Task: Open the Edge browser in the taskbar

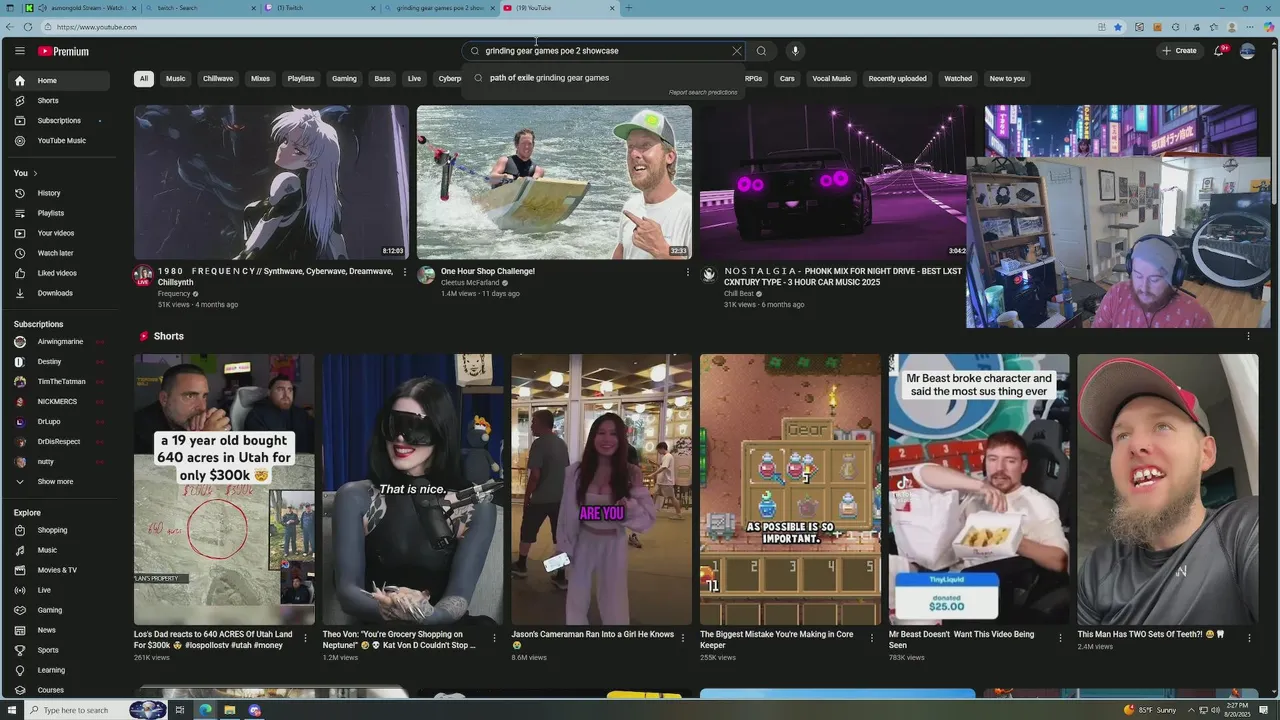Action: coord(205,710)
